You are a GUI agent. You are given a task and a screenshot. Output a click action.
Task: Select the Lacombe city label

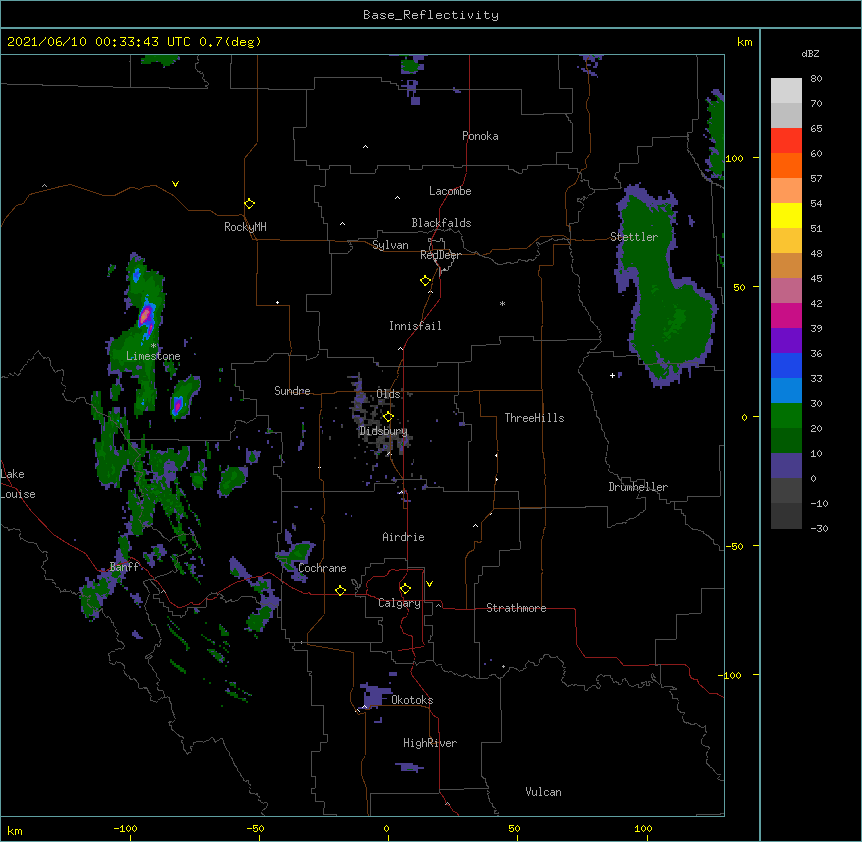[x=450, y=191]
